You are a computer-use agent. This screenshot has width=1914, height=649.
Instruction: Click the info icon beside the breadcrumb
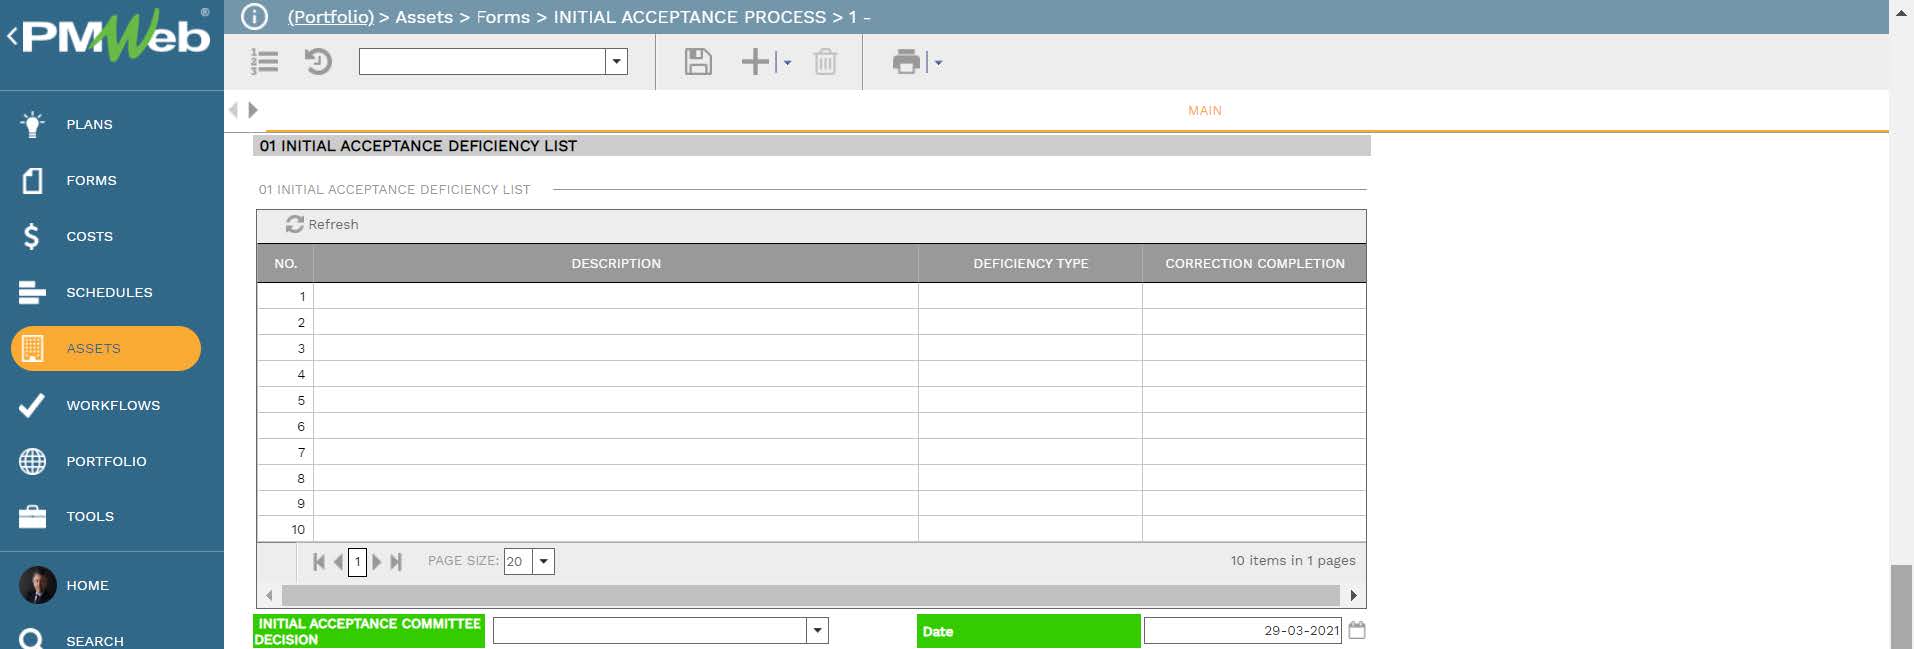[254, 17]
